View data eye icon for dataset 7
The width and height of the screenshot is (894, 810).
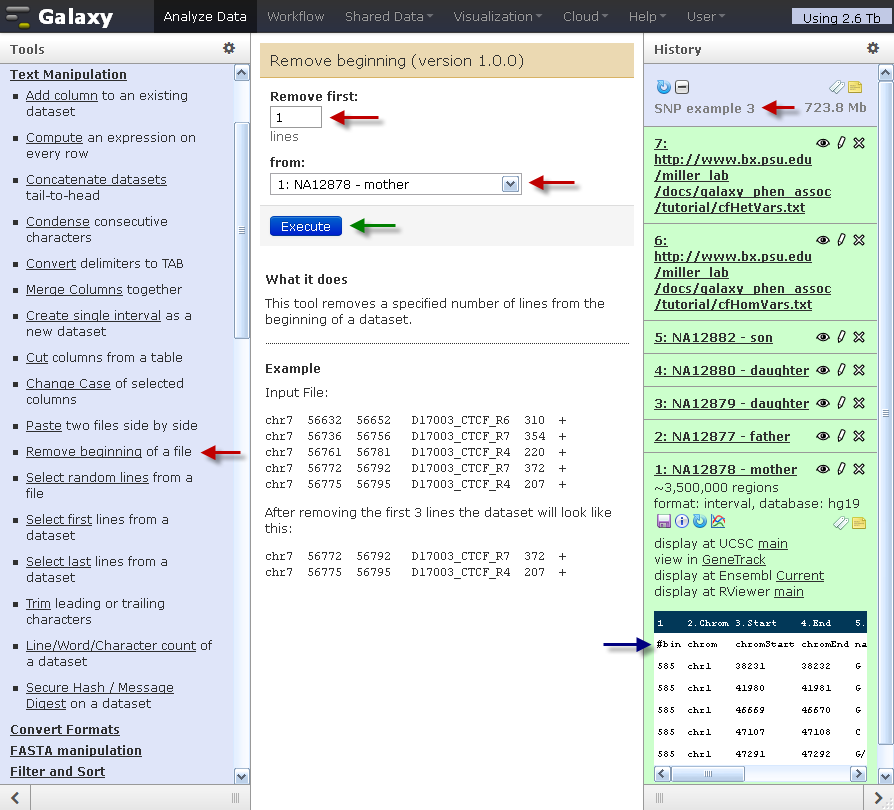(x=823, y=143)
